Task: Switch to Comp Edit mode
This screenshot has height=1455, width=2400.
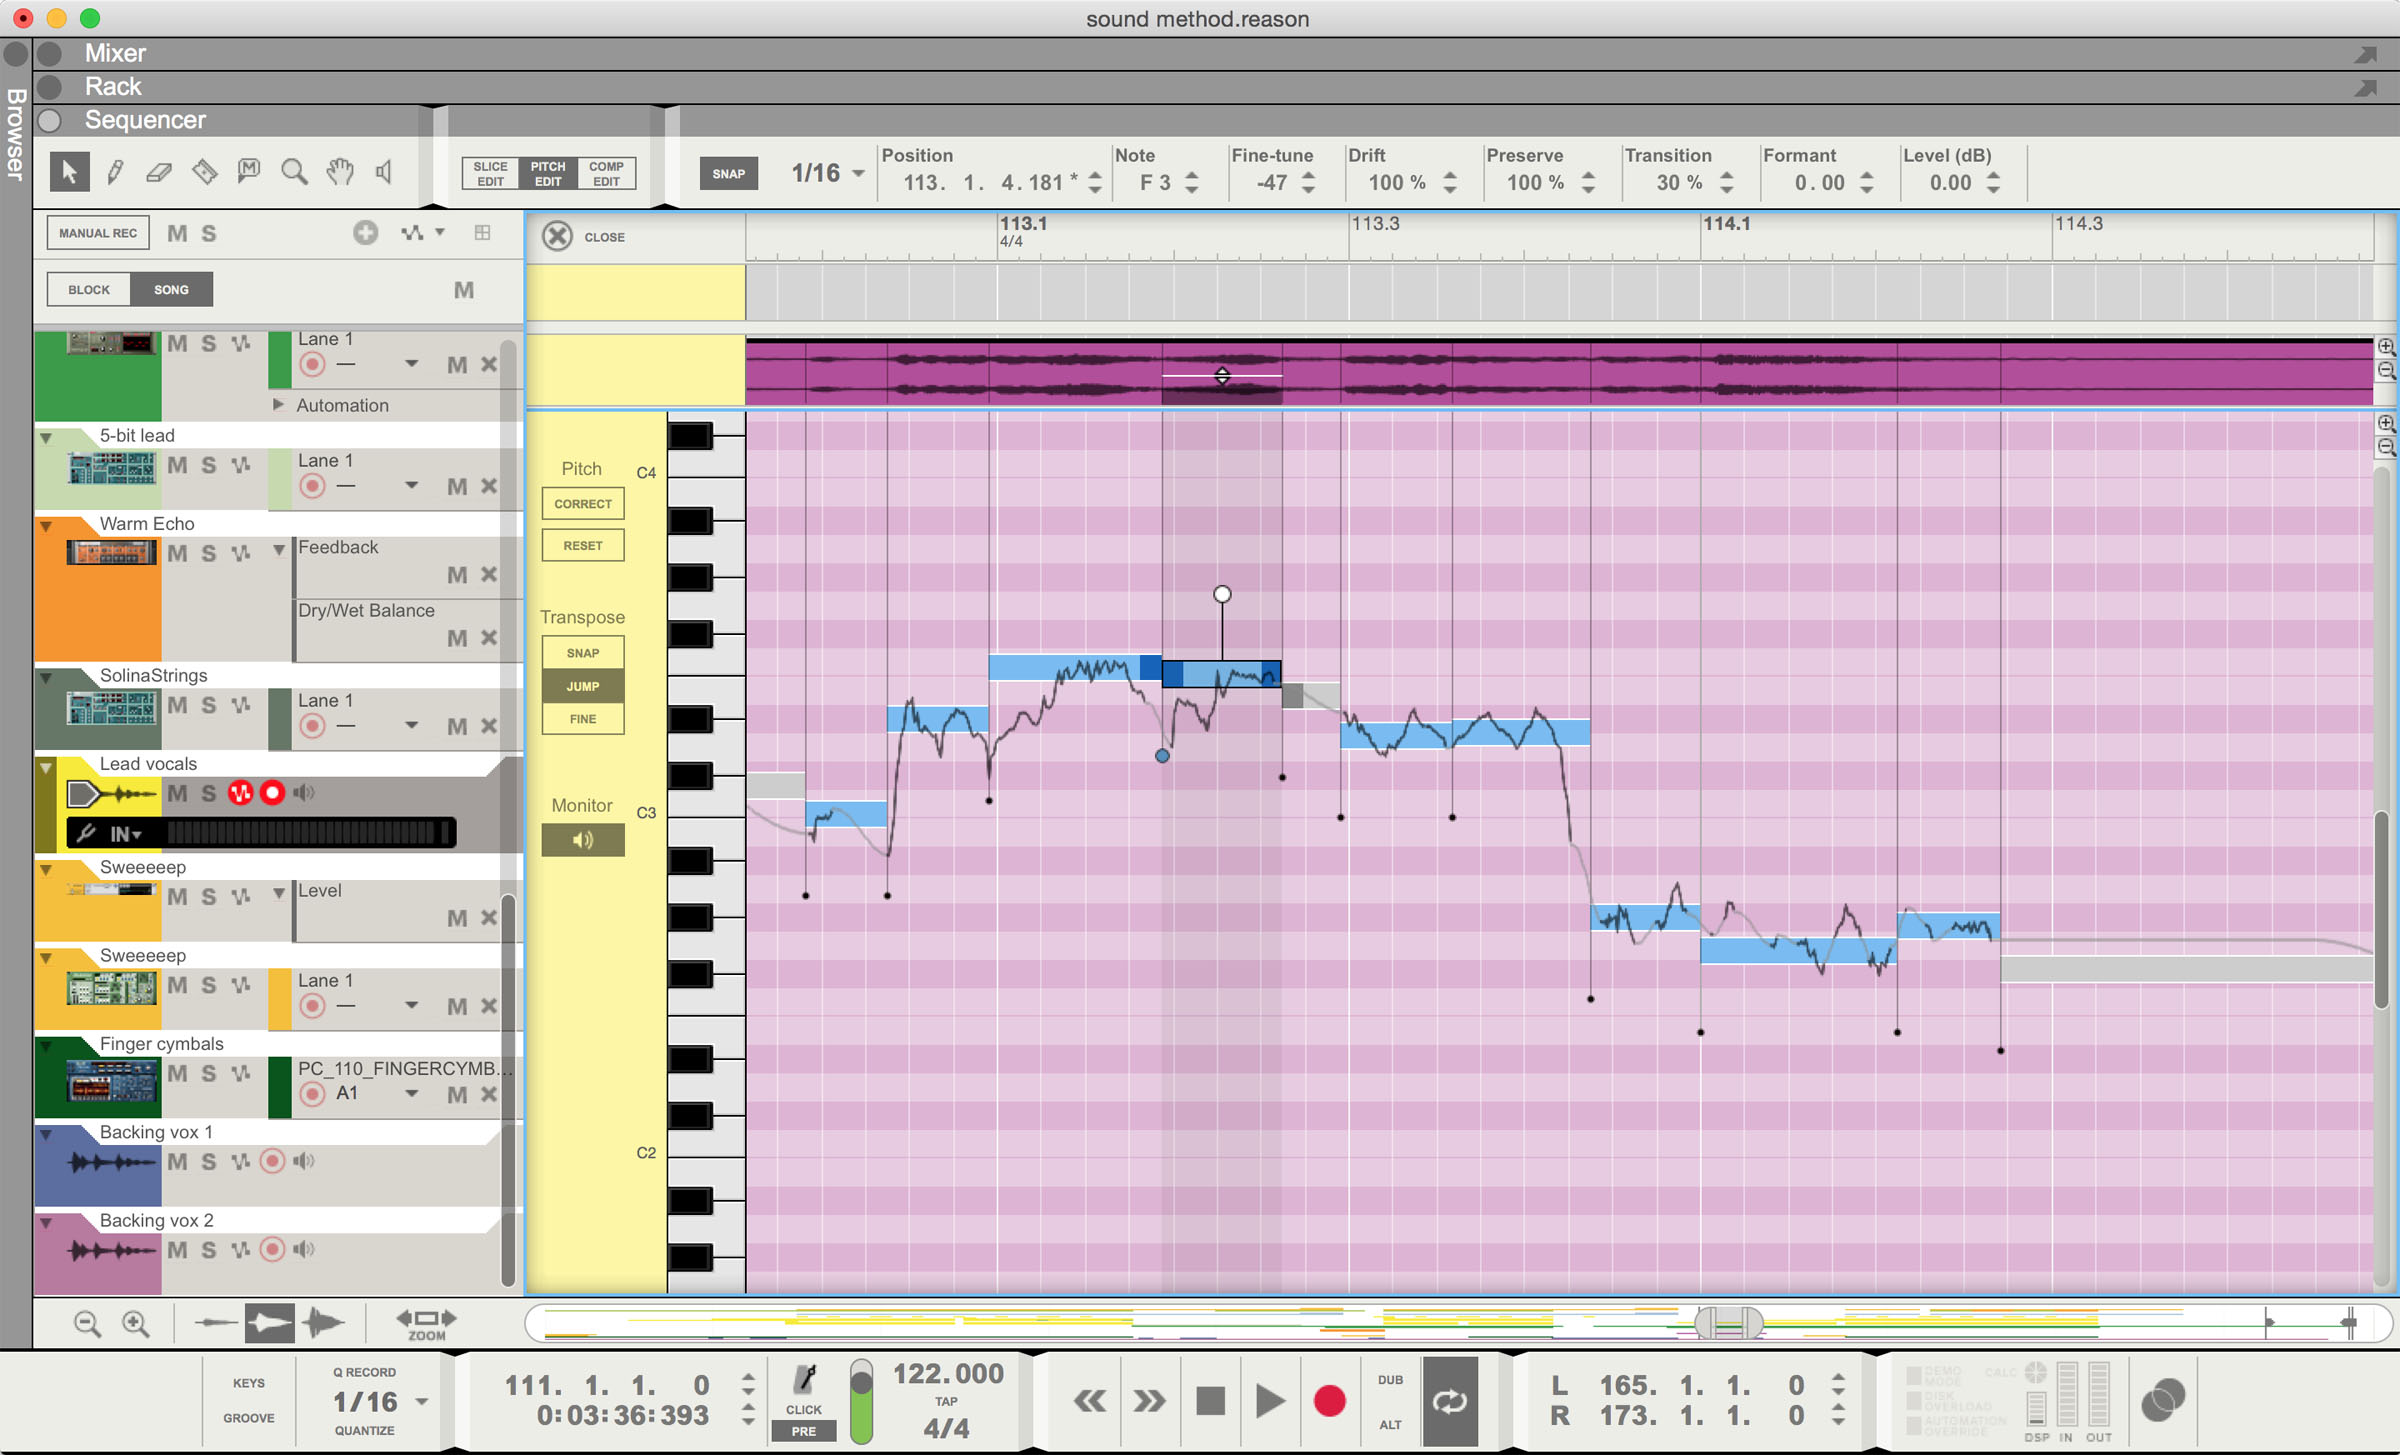Action: point(606,174)
